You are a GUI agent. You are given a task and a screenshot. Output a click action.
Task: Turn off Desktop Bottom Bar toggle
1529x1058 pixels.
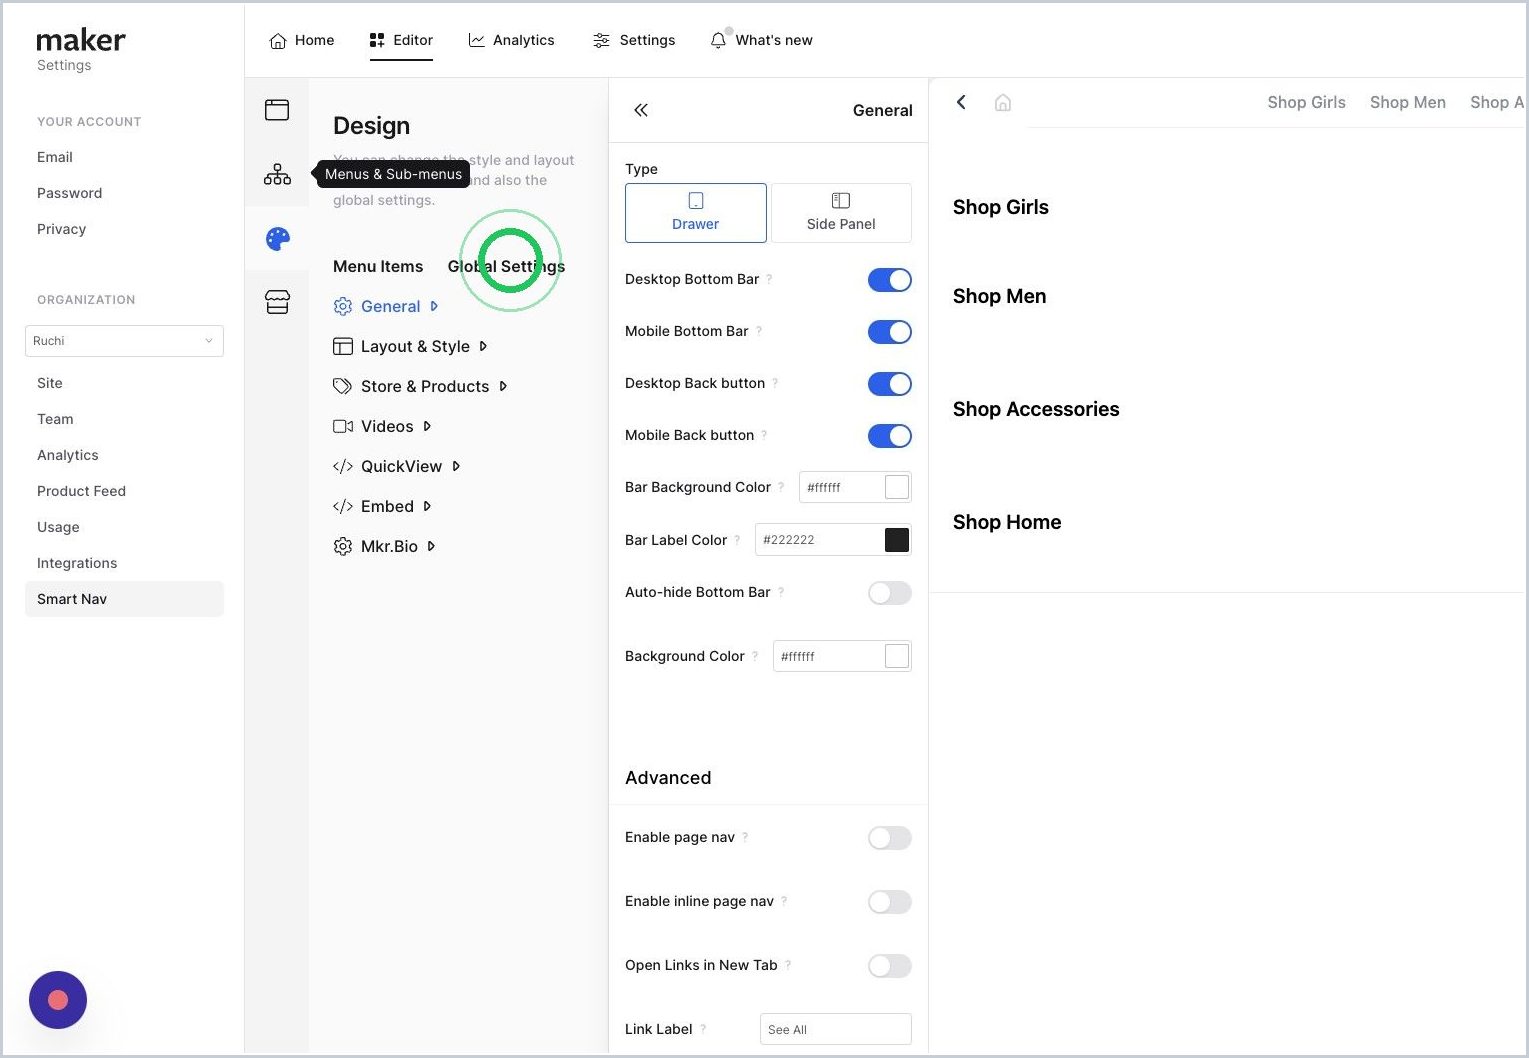pos(890,280)
